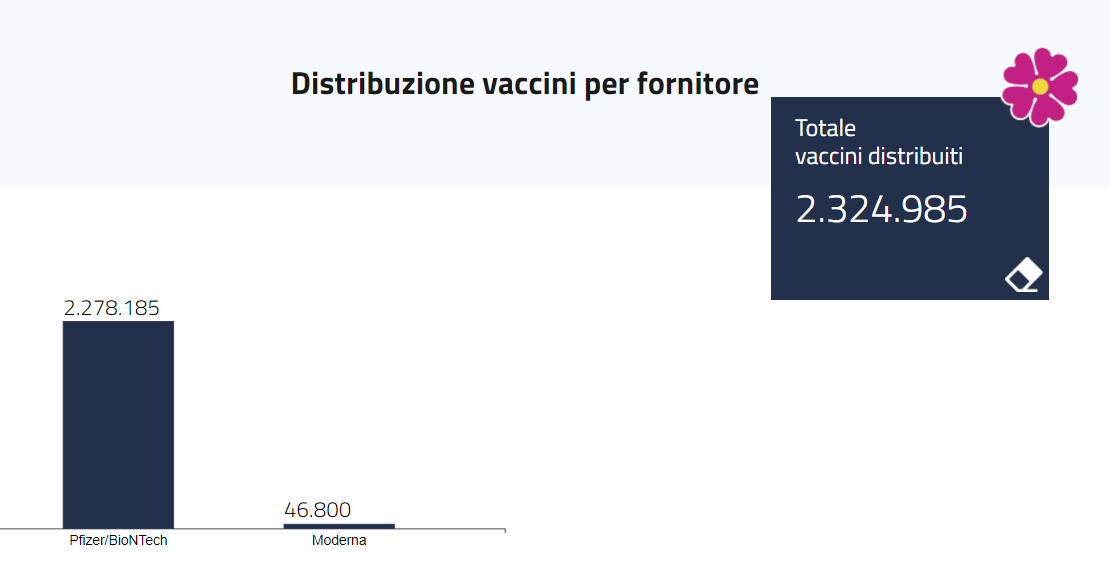
Task: Click the yellow center of the flower
Action: [1040, 86]
